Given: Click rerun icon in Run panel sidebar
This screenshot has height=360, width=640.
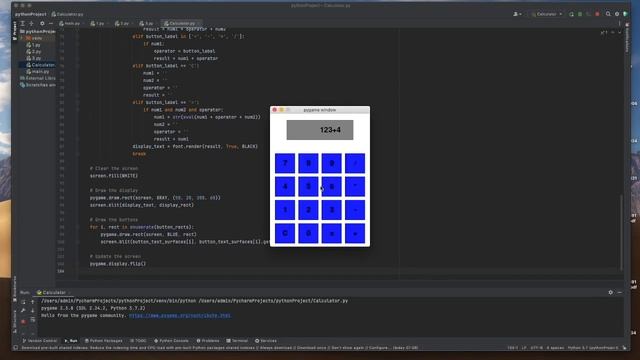Looking at the screenshot, I should [x=23, y=302].
